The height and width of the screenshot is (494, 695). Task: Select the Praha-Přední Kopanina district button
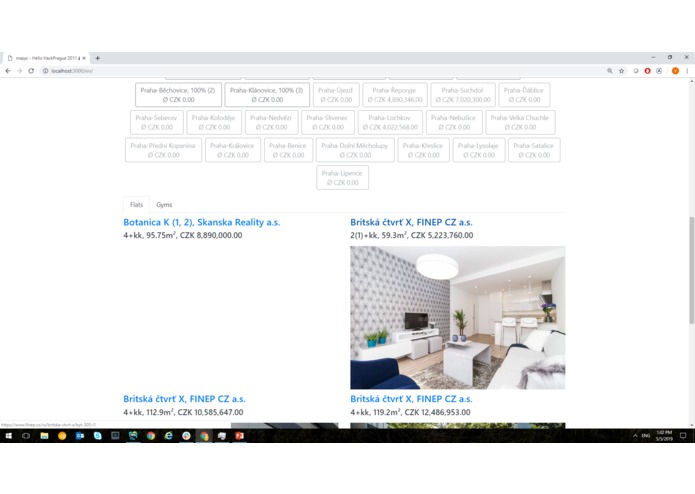(x=163, y=150)
